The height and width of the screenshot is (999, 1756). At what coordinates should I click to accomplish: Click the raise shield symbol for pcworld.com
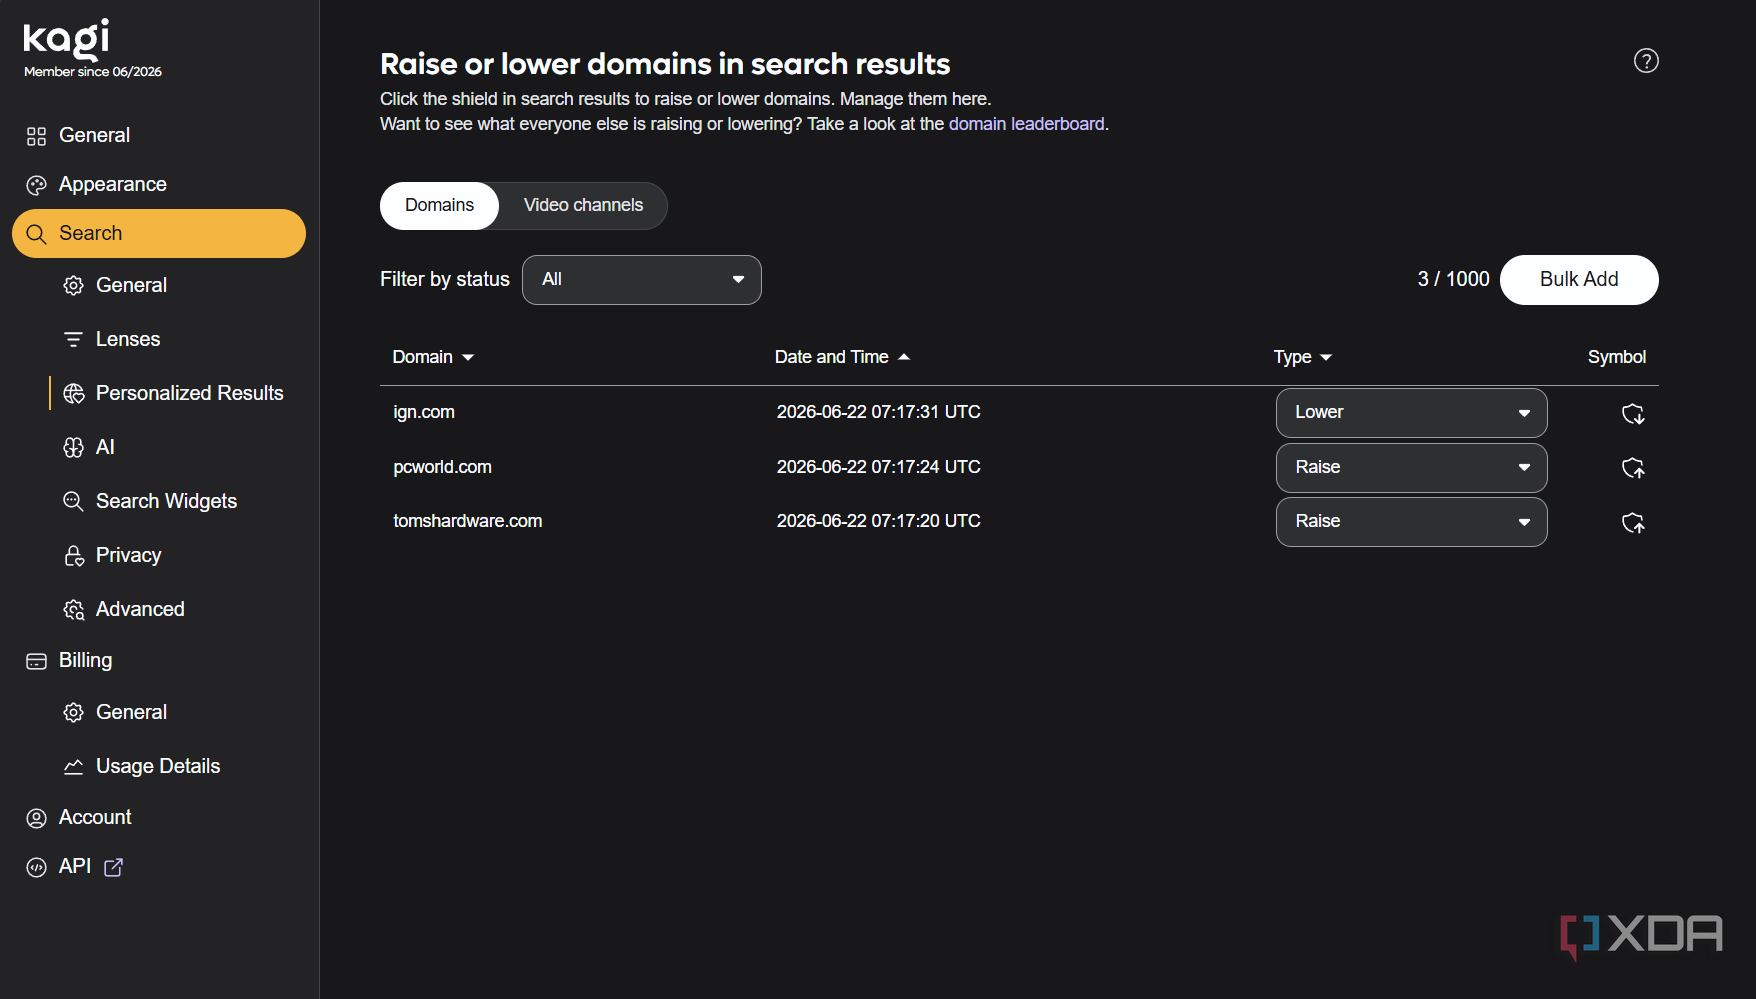click(x=1633, y=468)
